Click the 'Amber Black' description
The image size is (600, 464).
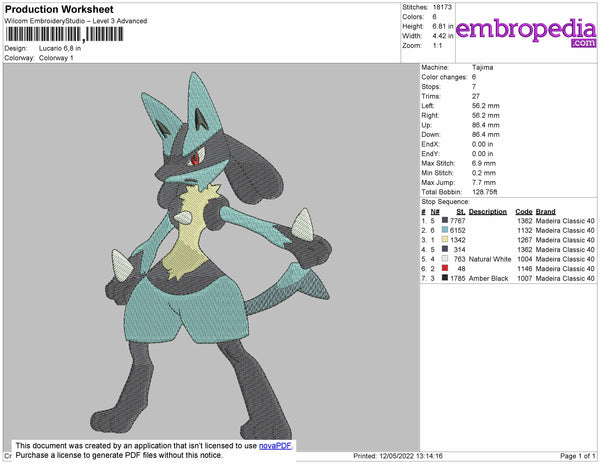(488, 278)
